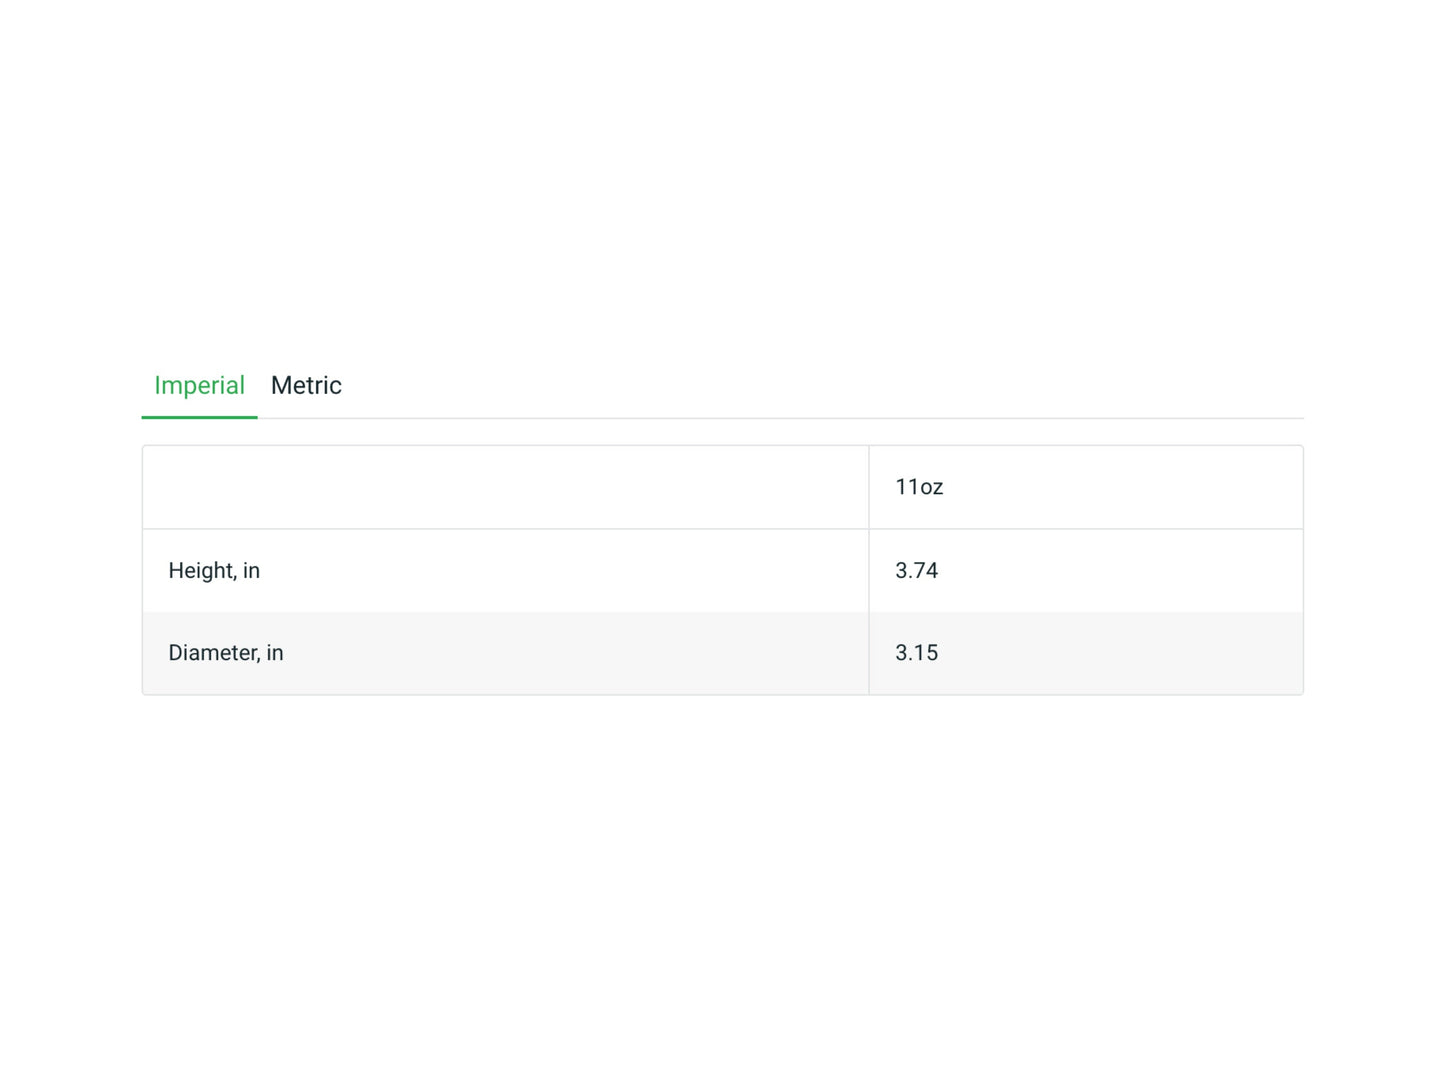Click the 11oz column header
This screenshot has width=1445, height=1084.
click(918, 487)
